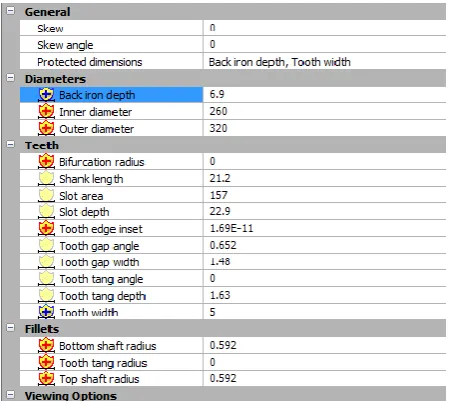Edit the Skew angle value field
Screen dimensions: 455x408
pyautogui.click(x=324, y=44)
